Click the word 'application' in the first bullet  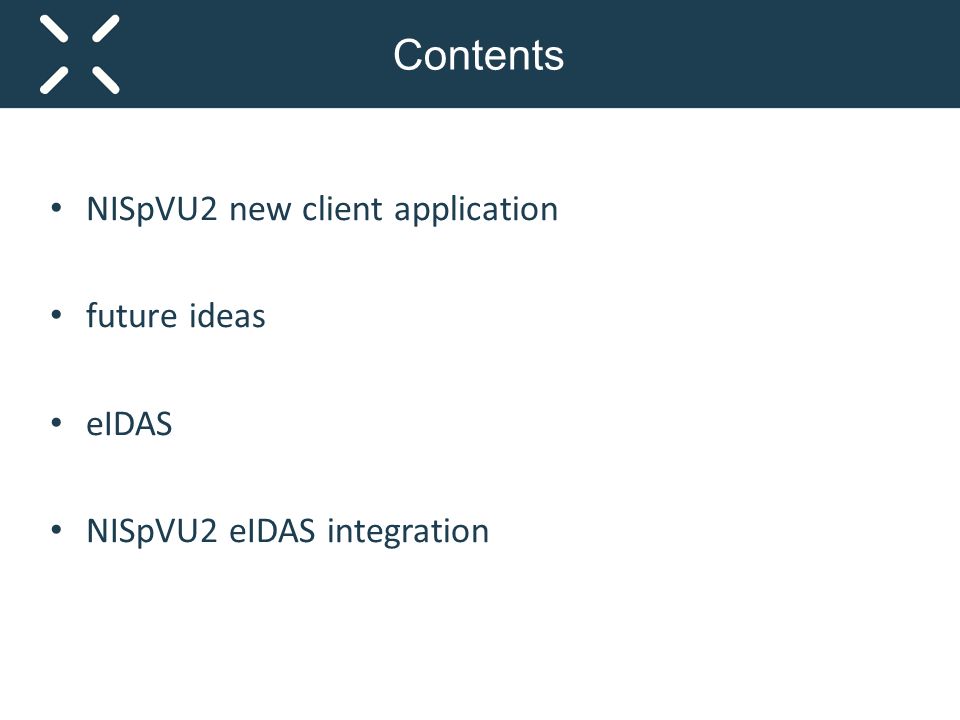coord(476,211)
